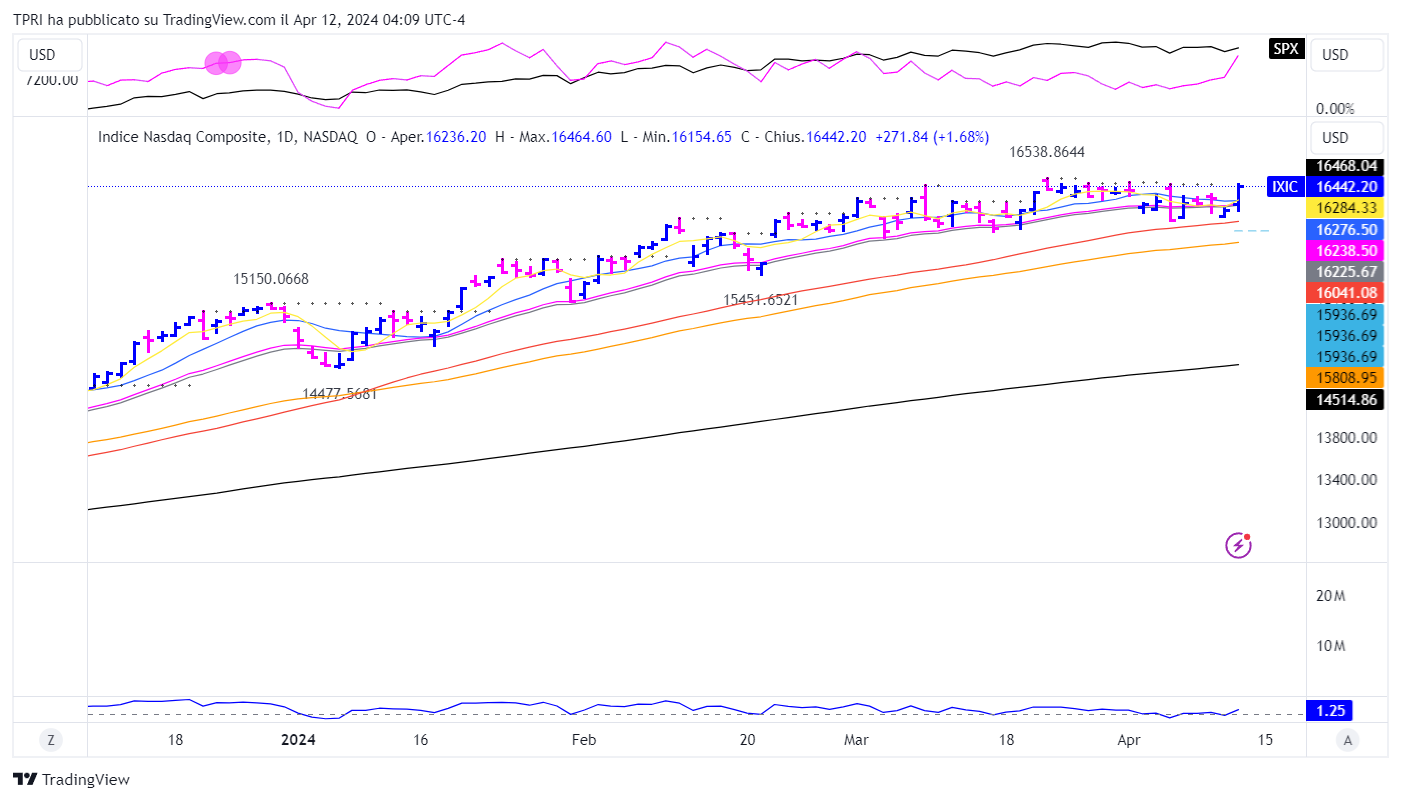
Task: Click the Mar label on time axis
Action: [856, 740]
